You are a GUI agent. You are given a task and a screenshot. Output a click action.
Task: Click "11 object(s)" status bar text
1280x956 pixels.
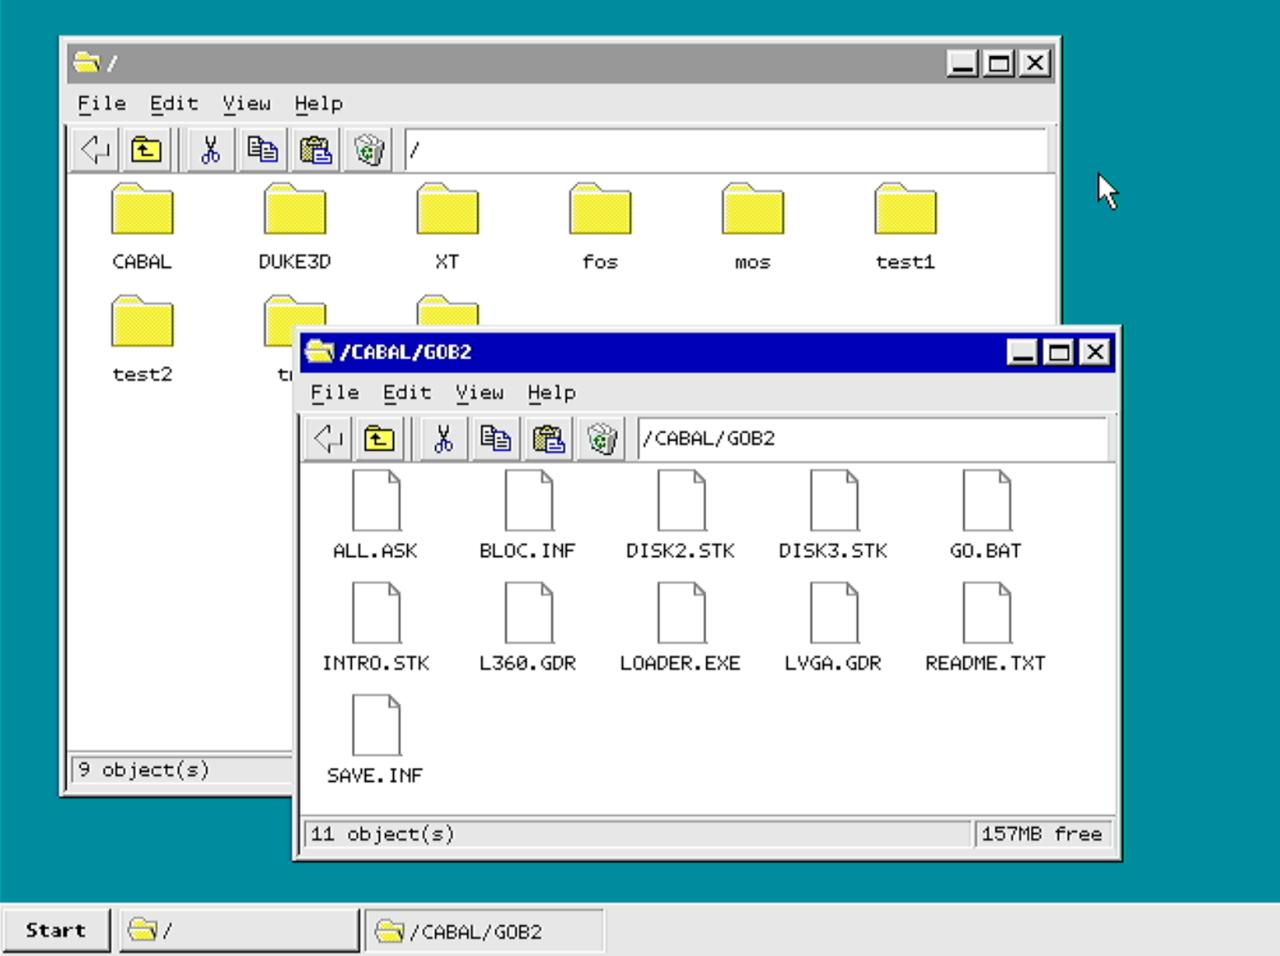(x=382, y=834)
